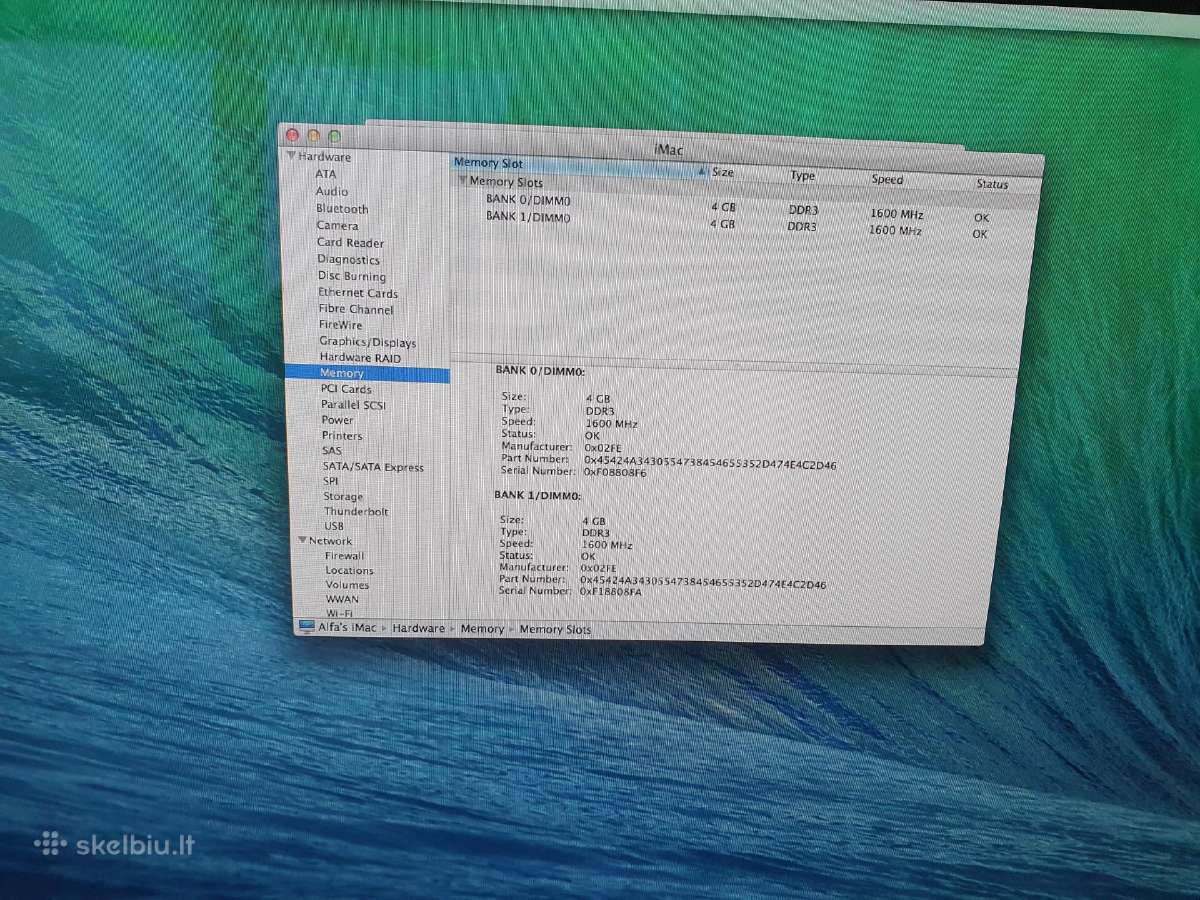Select Ethernet Cards entry

point(358,293)
